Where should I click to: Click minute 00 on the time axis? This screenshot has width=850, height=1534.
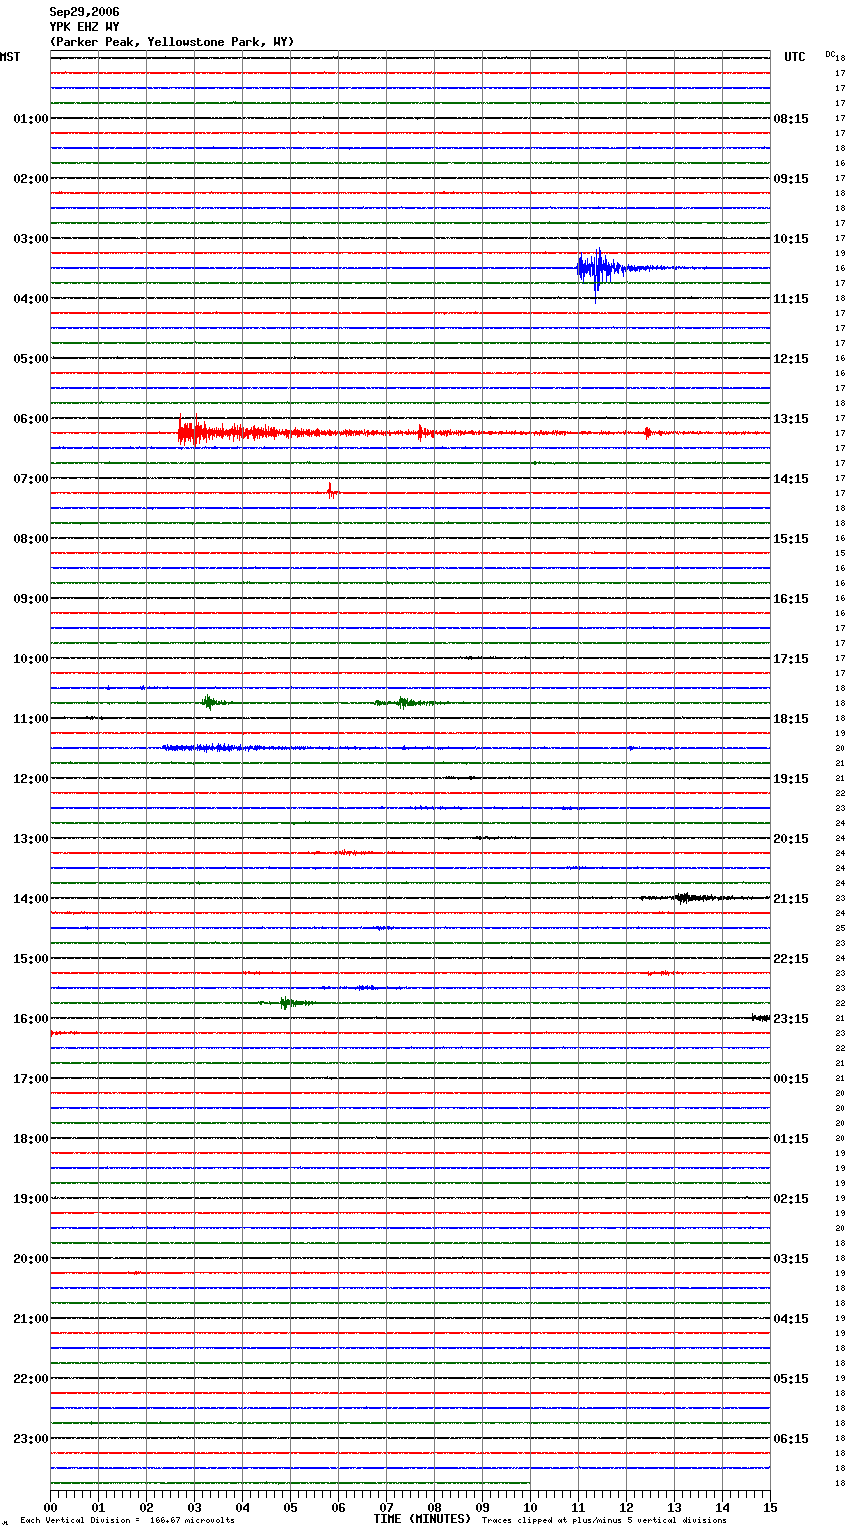(50, 1507)
